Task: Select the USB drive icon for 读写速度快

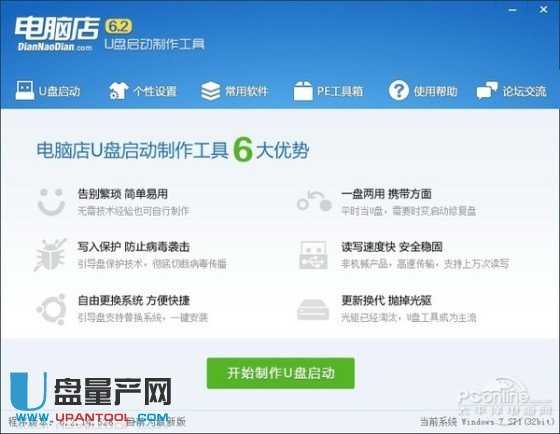Action: click(x=313, y=255)
